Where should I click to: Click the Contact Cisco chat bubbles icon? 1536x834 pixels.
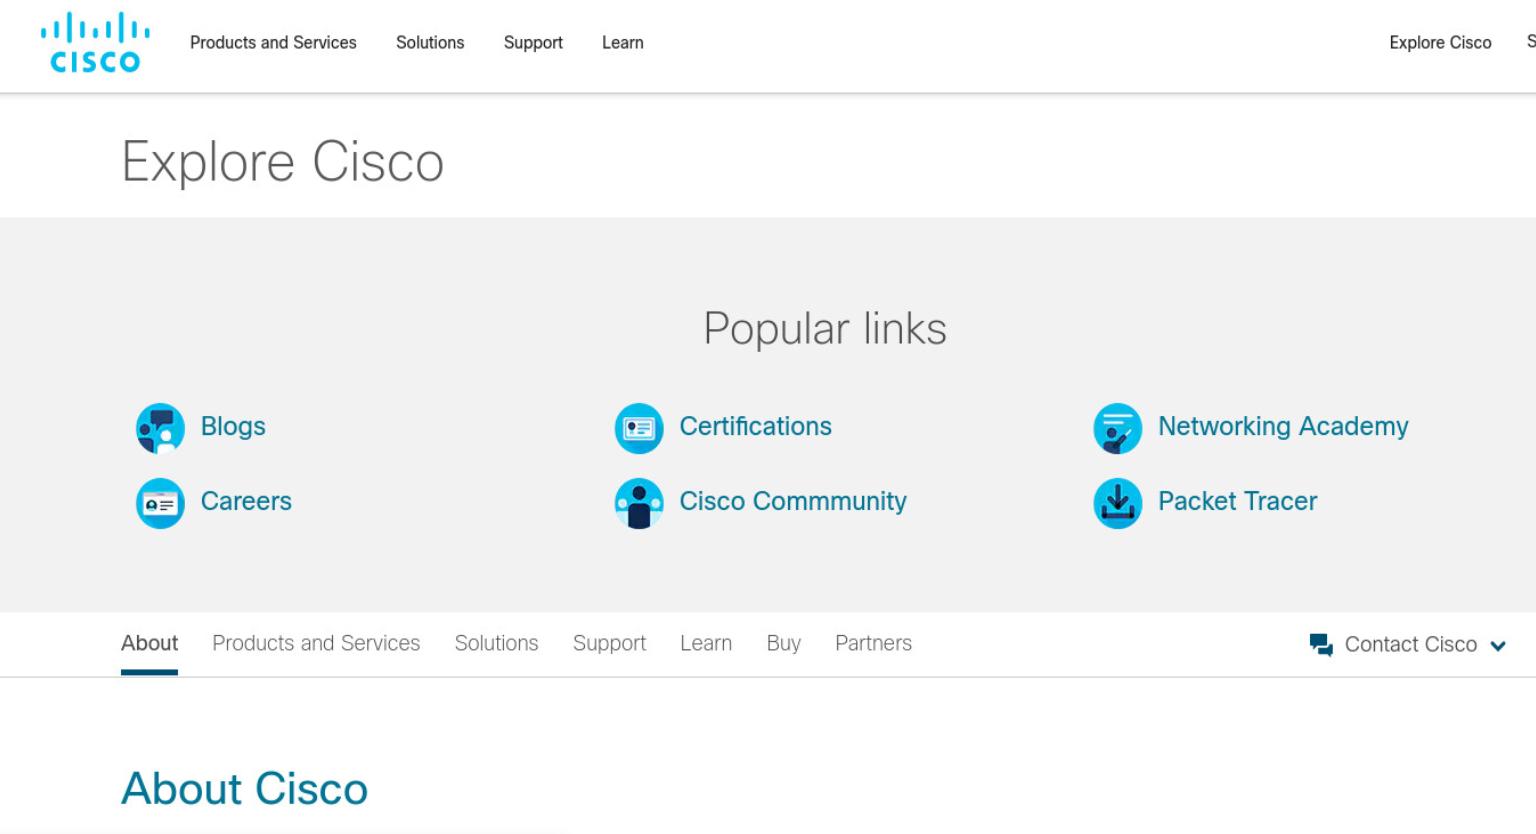pyautogui.click(x=1321, y=645)
